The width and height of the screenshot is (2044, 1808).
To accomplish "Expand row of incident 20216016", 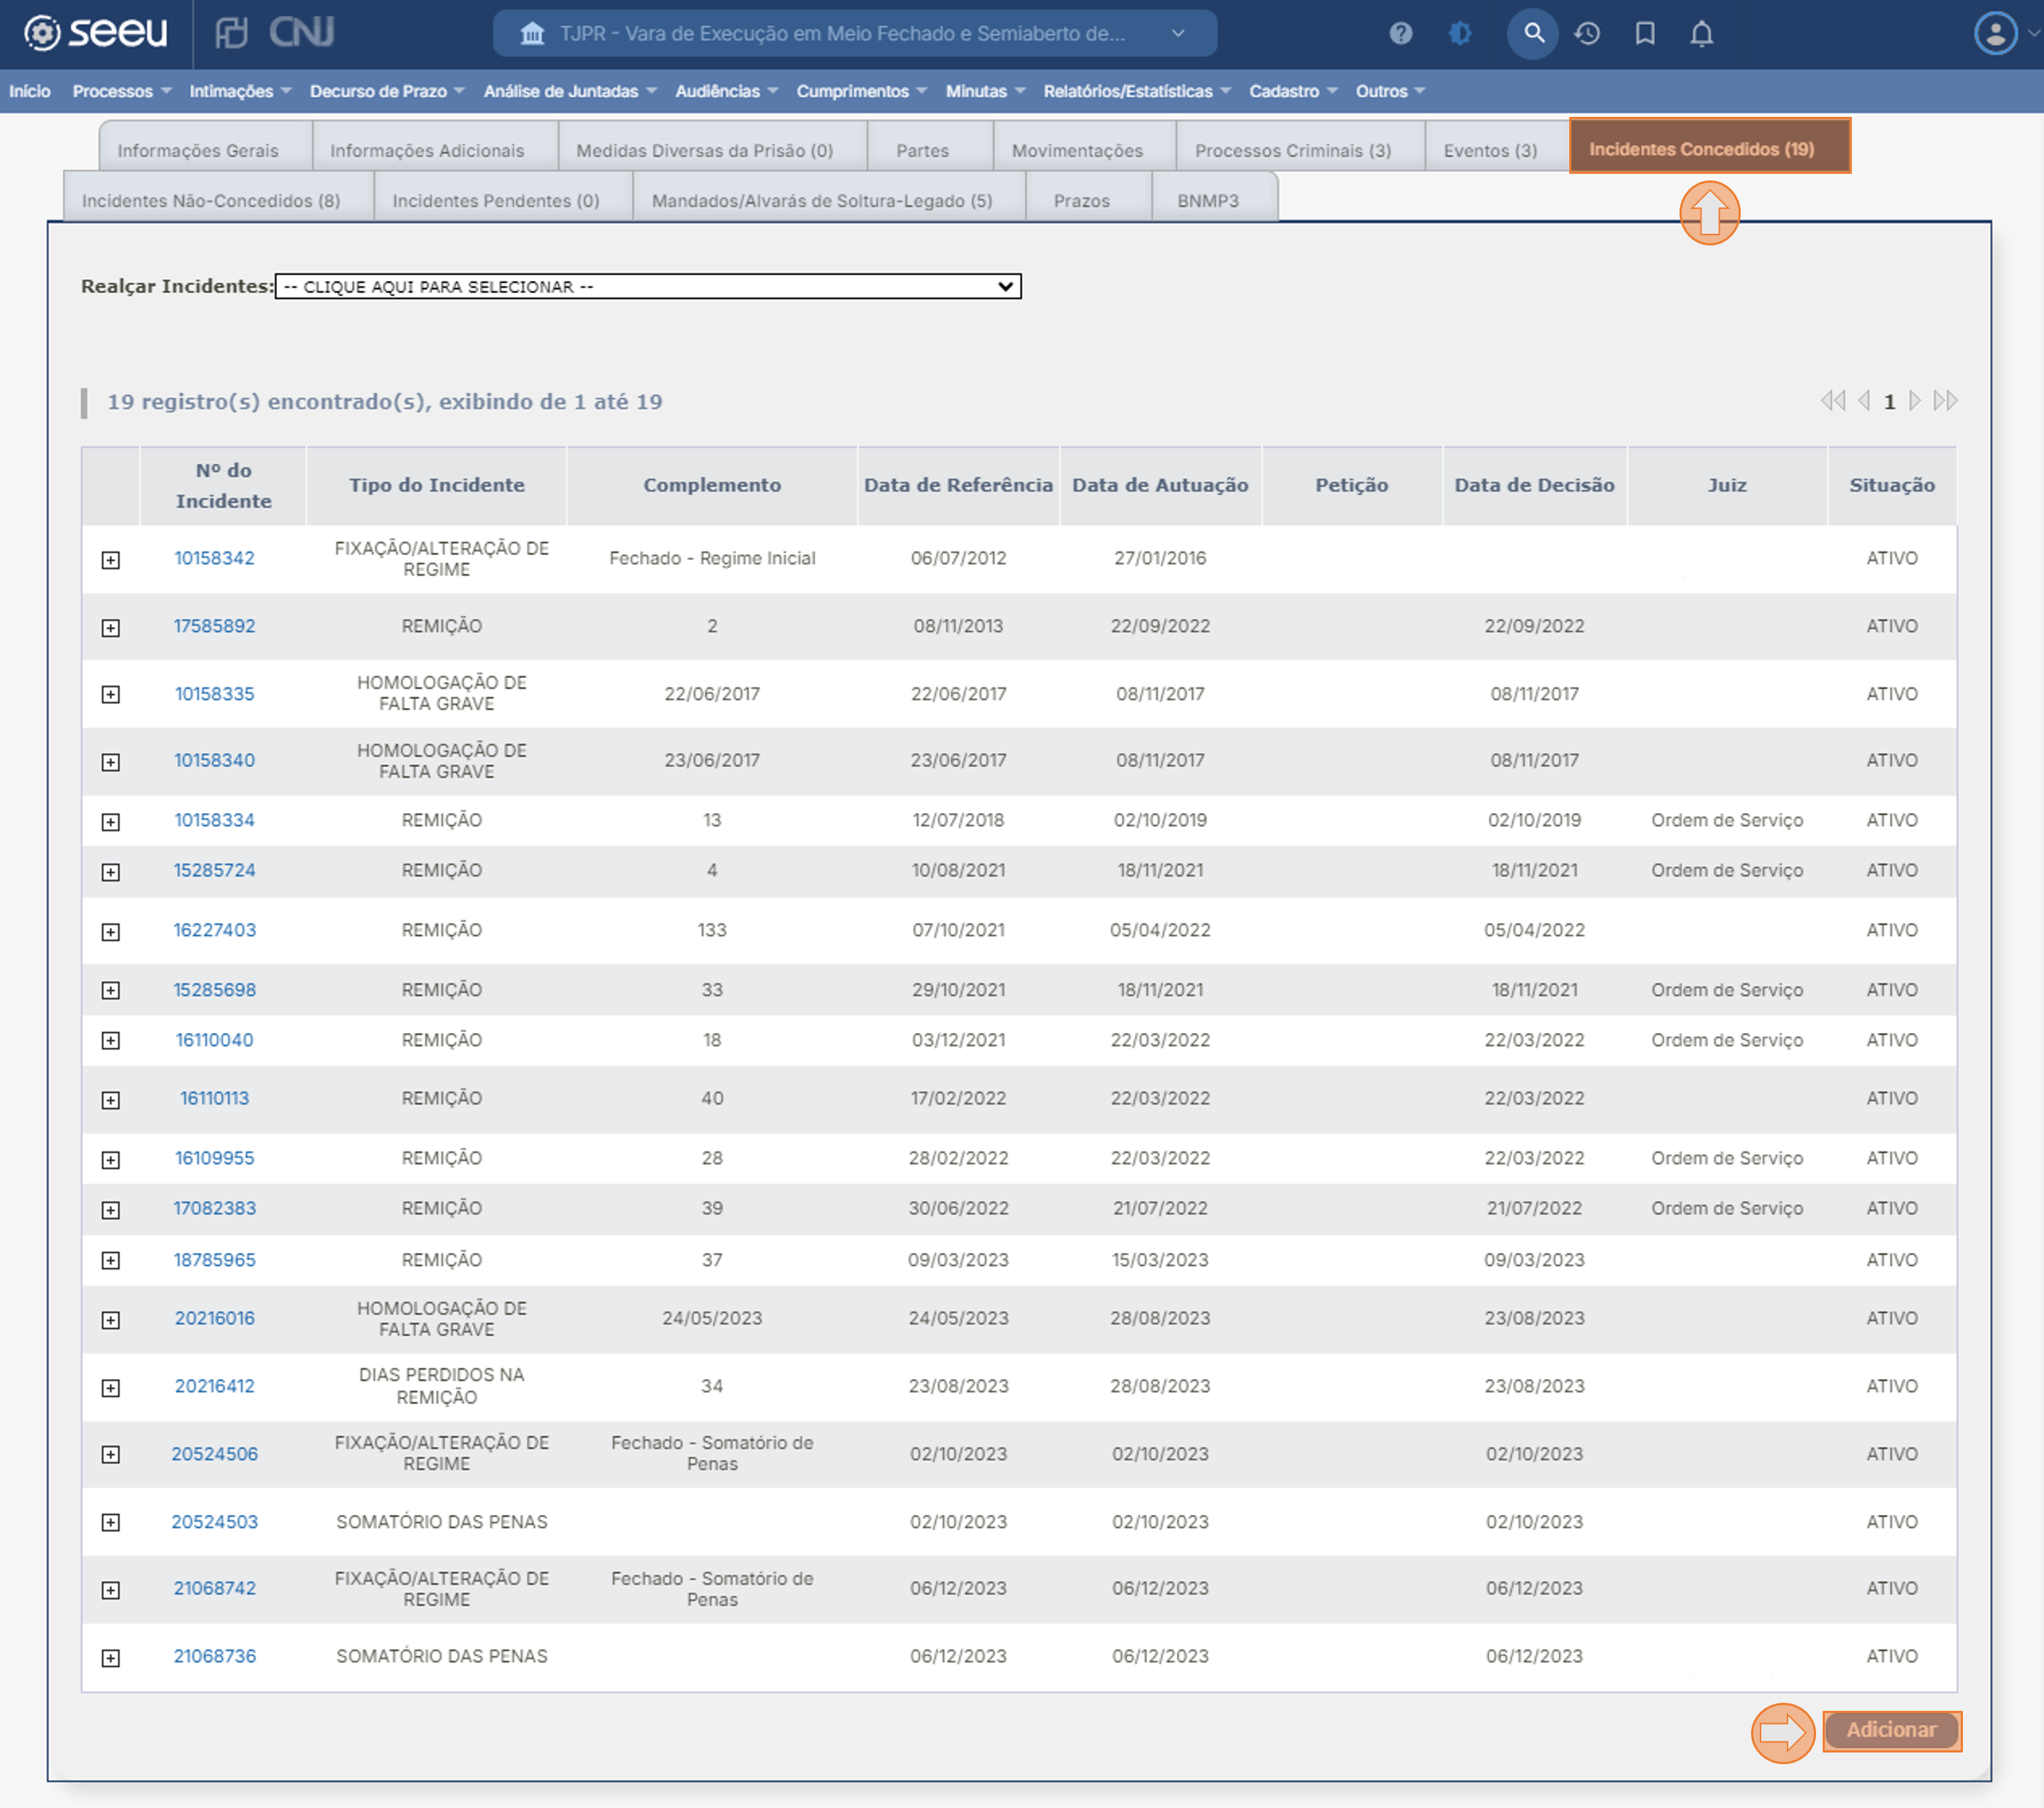I will point(111,1320).
